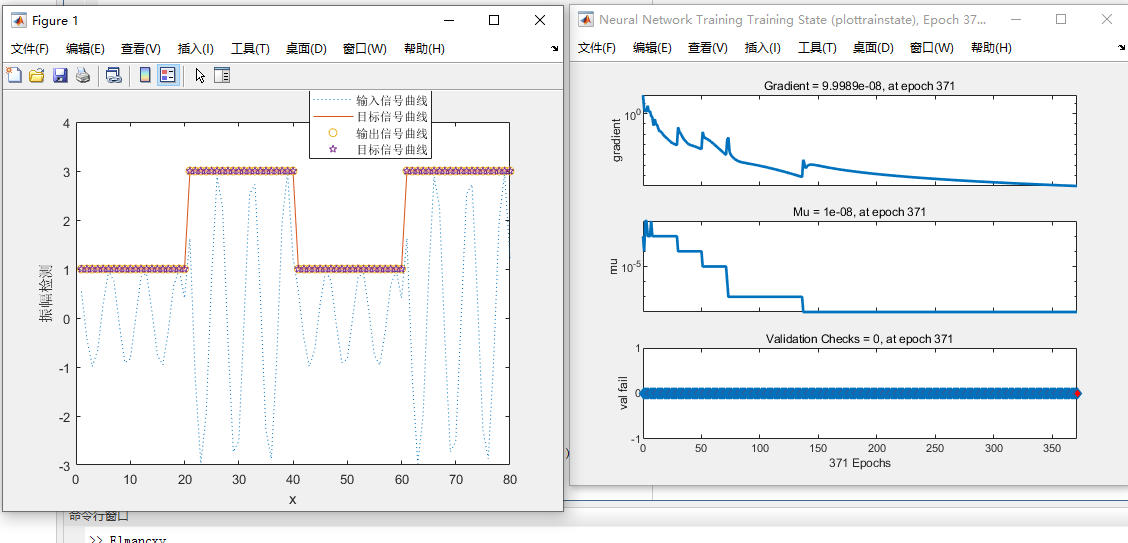This screenshot has height=543, width=1128.
Task: Open the 帮助(H) menu in Figure 1
Action: [x=424, y=49]
